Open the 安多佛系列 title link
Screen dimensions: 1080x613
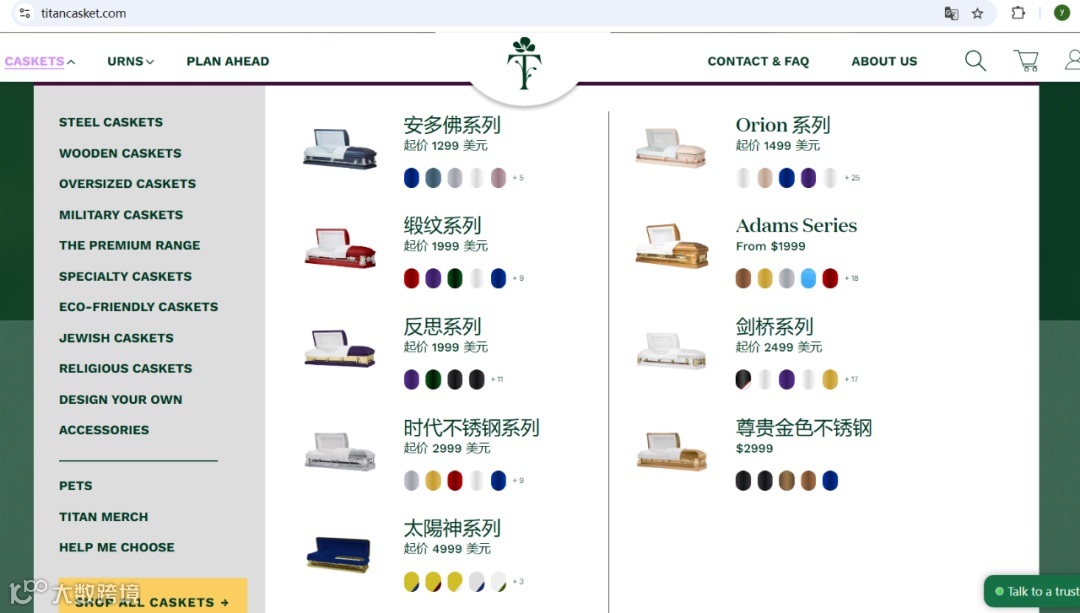coord(452,125)
